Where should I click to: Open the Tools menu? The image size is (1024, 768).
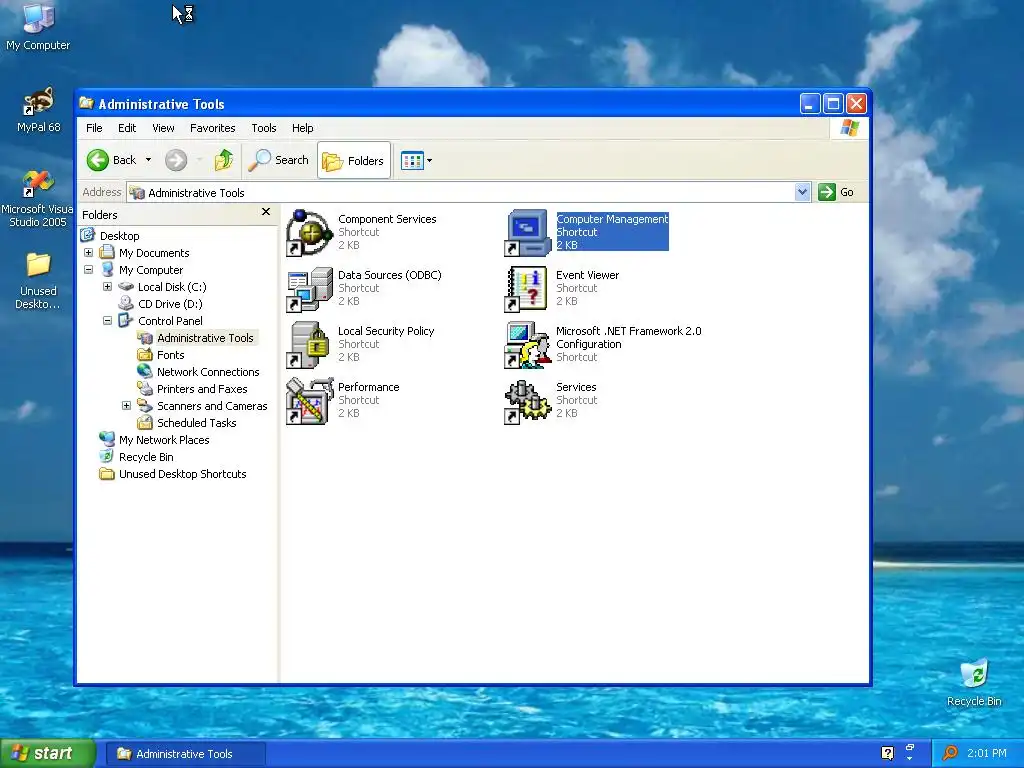[264, 128]
